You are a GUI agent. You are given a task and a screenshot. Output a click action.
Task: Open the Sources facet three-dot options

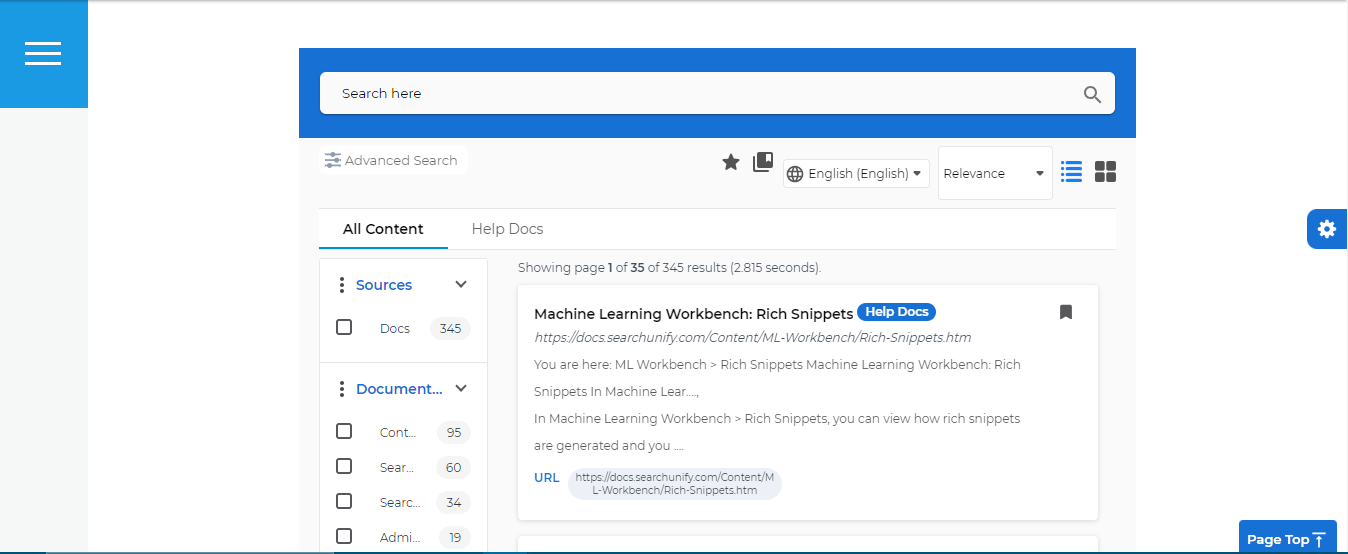point(342,285)
